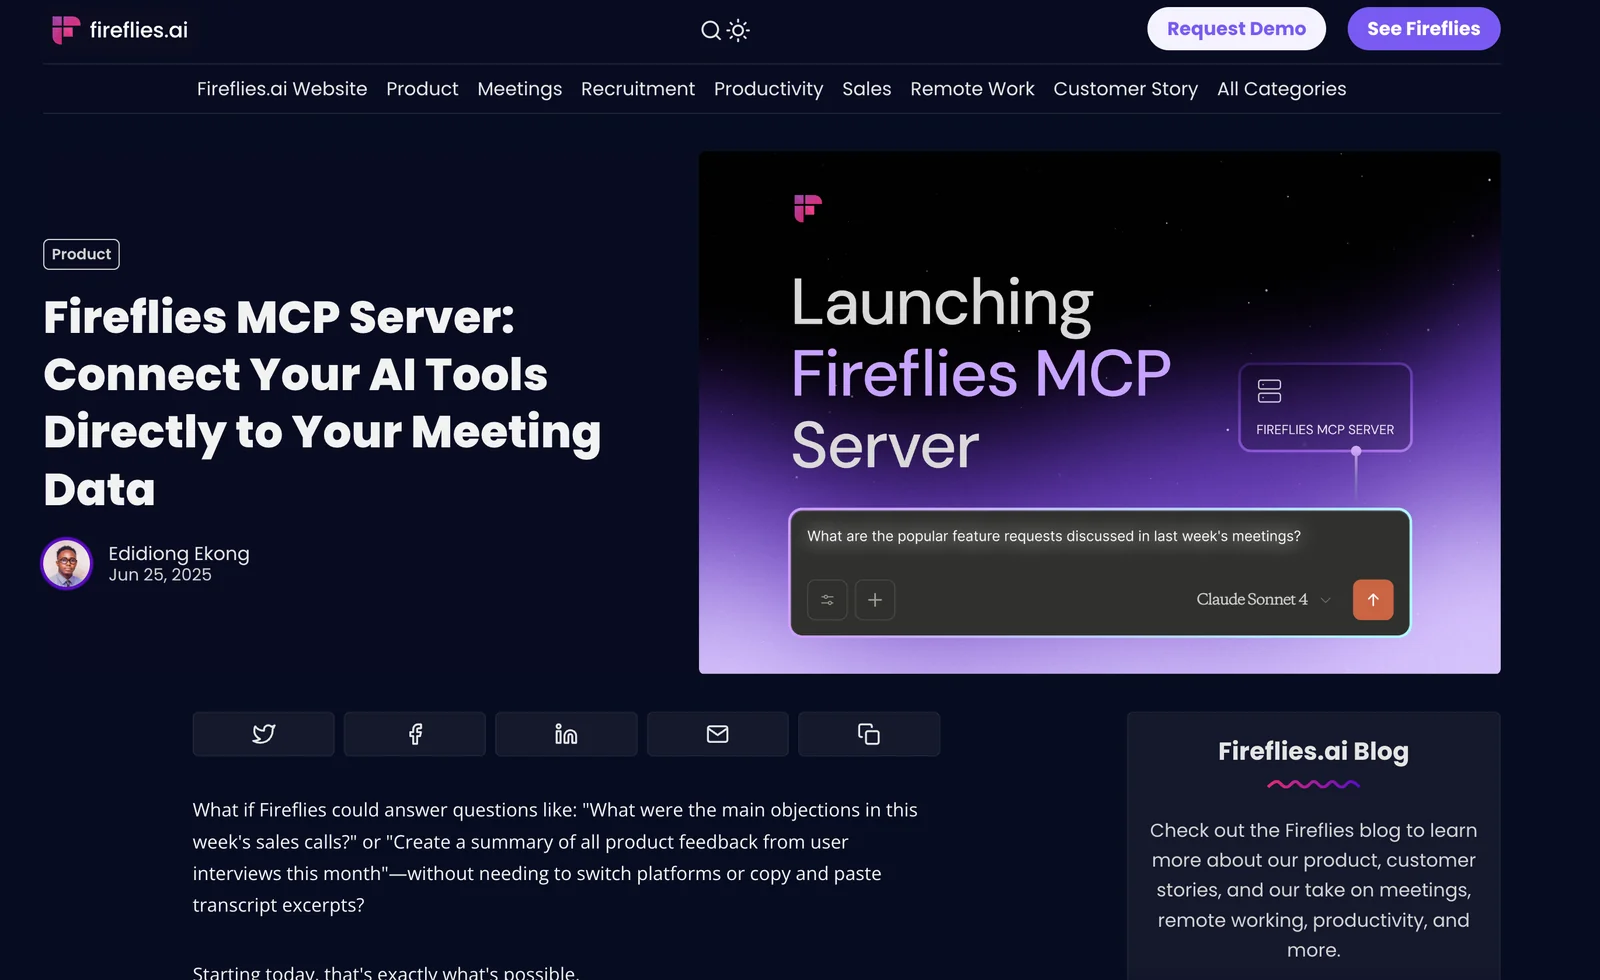Copy article link with copy icon

(868, 734)
